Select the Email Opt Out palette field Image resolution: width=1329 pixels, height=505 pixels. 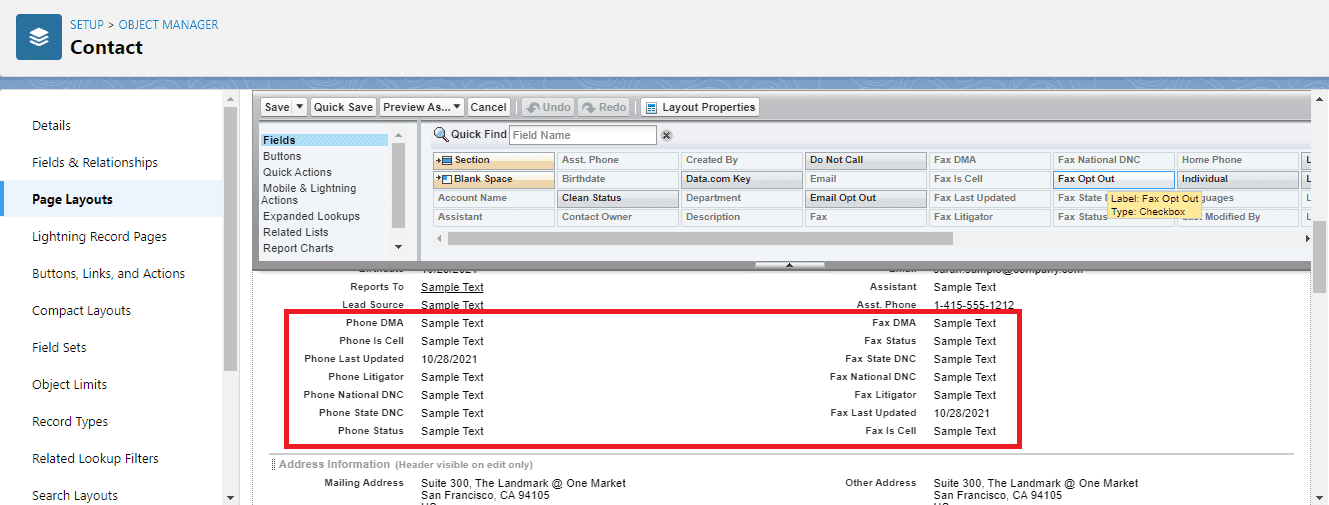tap(865, 198)
